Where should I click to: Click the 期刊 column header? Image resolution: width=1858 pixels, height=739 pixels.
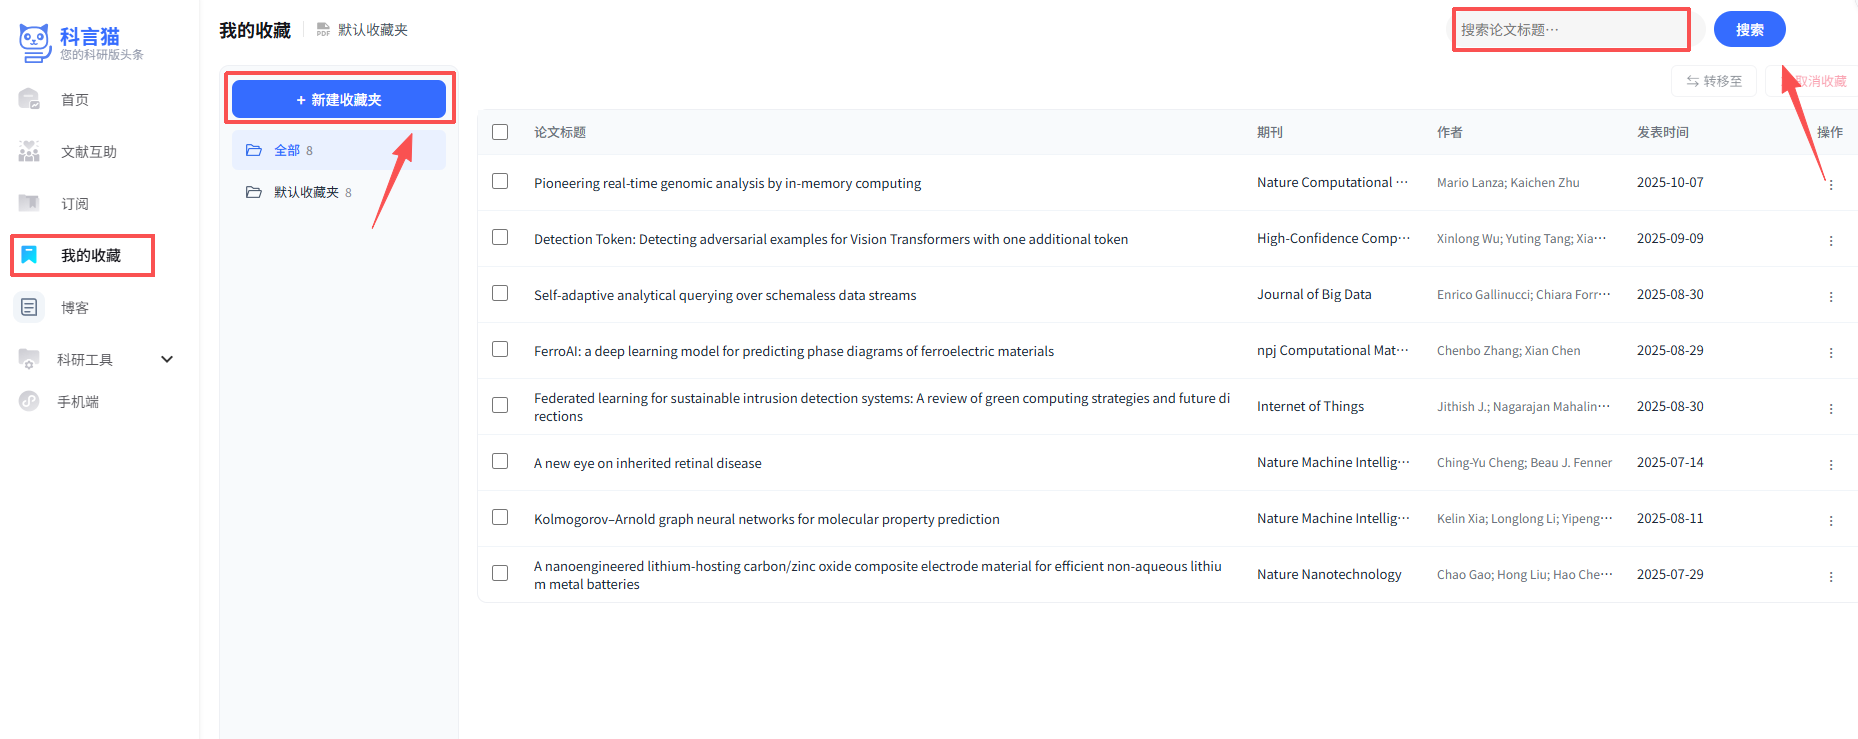1270,132
